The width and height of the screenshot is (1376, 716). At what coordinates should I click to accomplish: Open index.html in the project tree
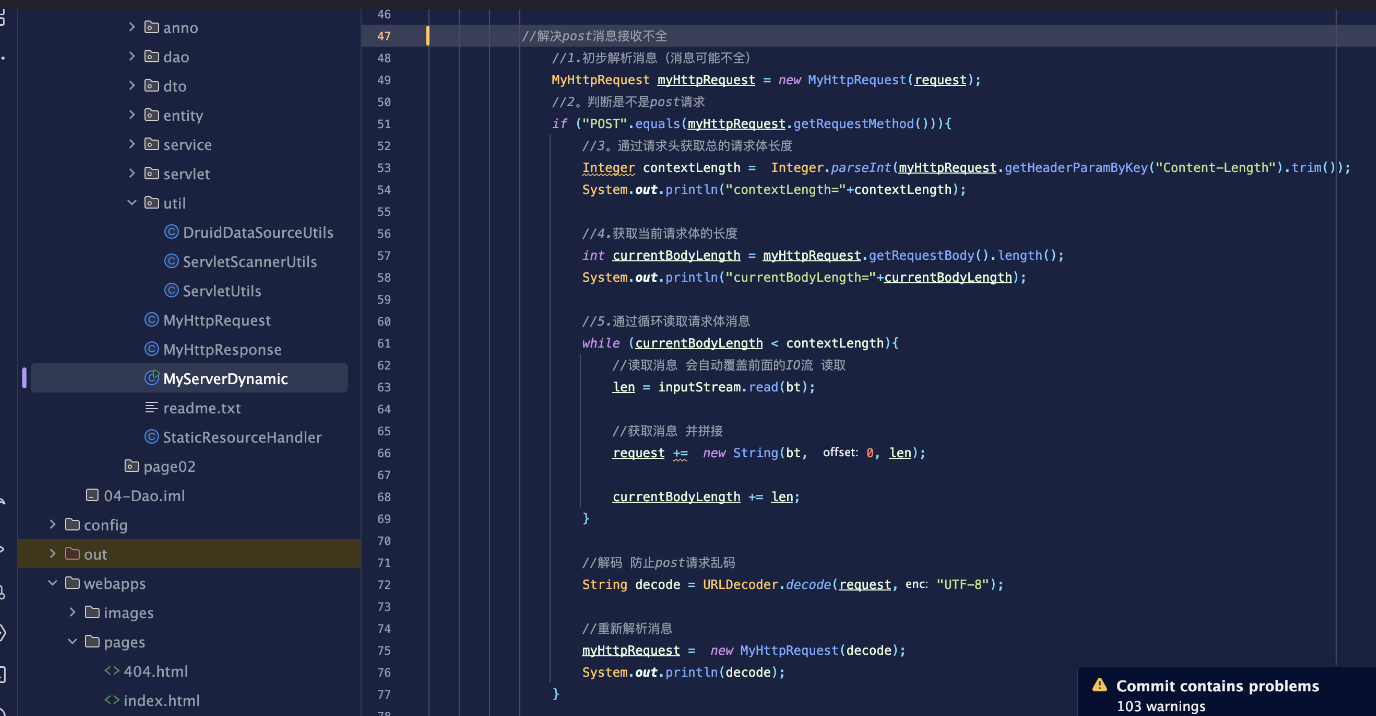(x=161, y=700)
